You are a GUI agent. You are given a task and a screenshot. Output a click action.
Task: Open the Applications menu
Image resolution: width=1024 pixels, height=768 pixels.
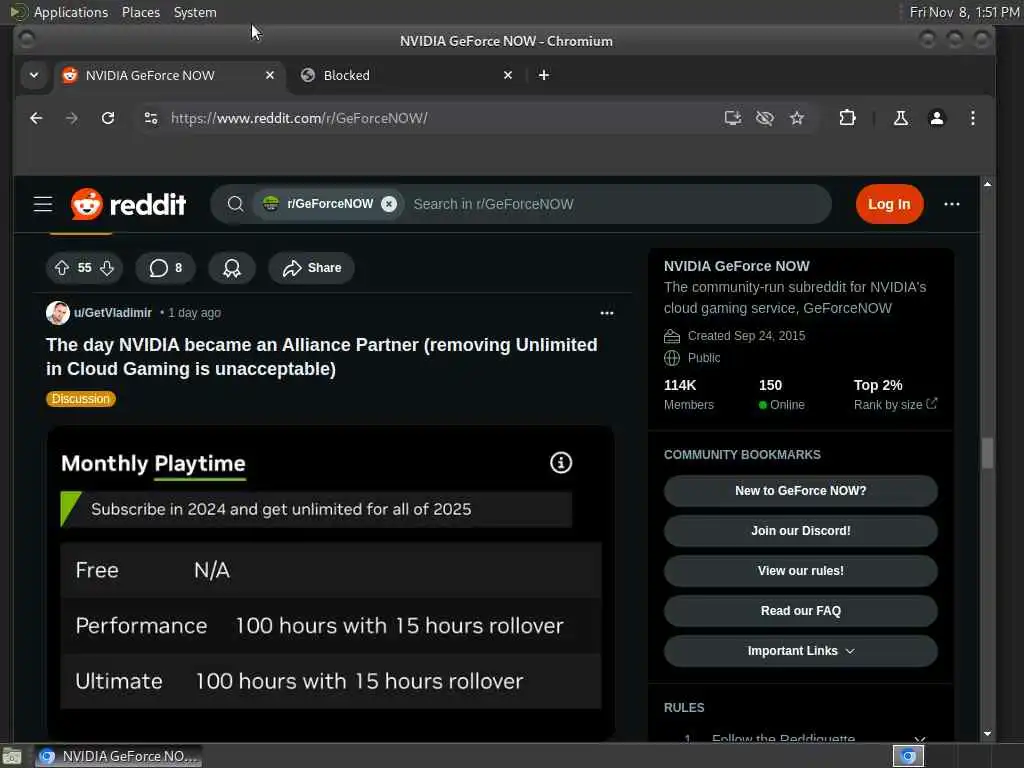point(71,12)
